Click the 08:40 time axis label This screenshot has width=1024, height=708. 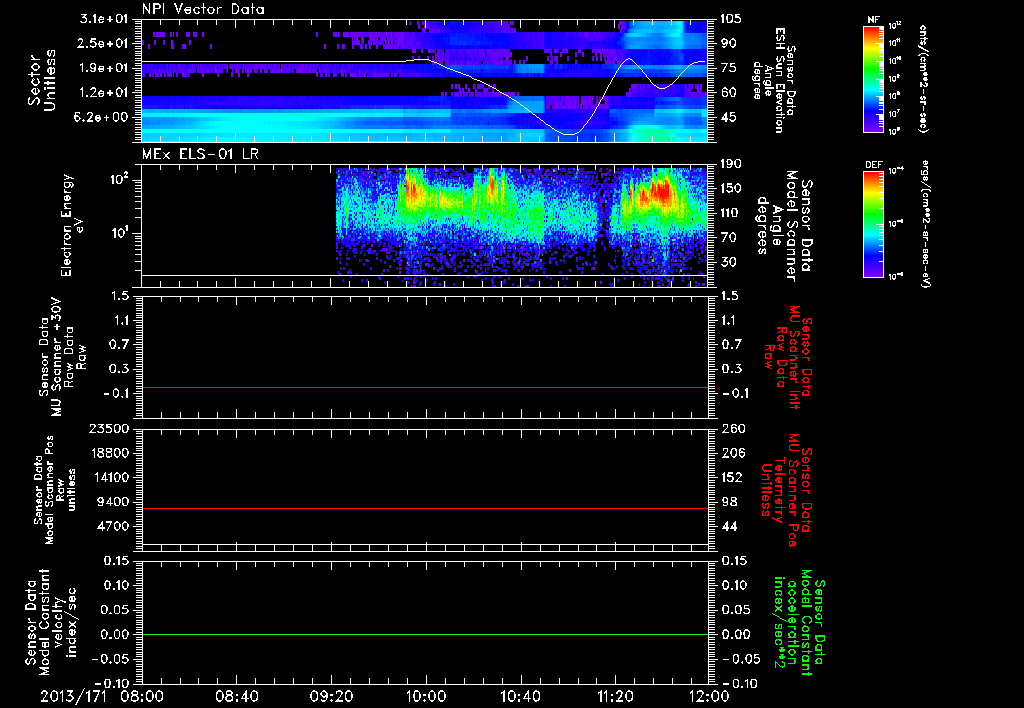click(237, 696)
